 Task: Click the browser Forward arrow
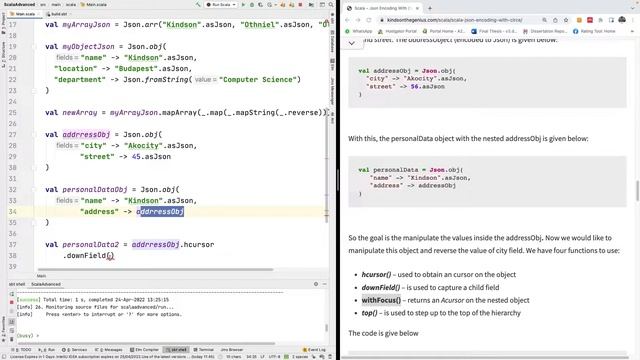[358, 20]
